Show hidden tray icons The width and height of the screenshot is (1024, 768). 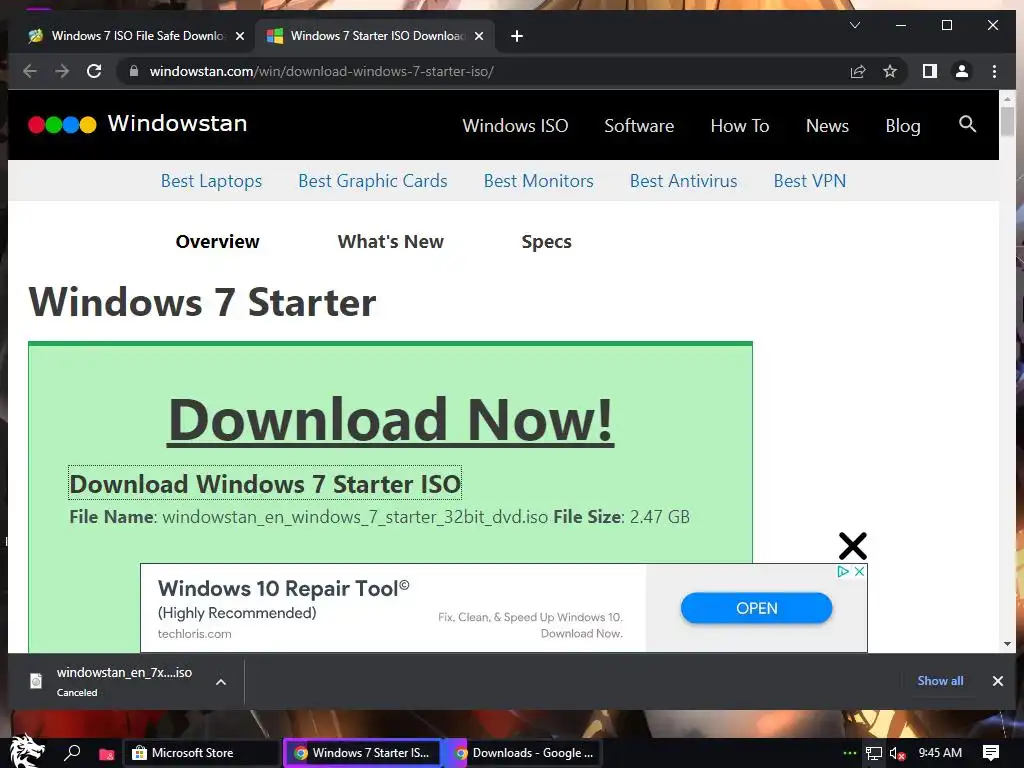pos(849,753)
